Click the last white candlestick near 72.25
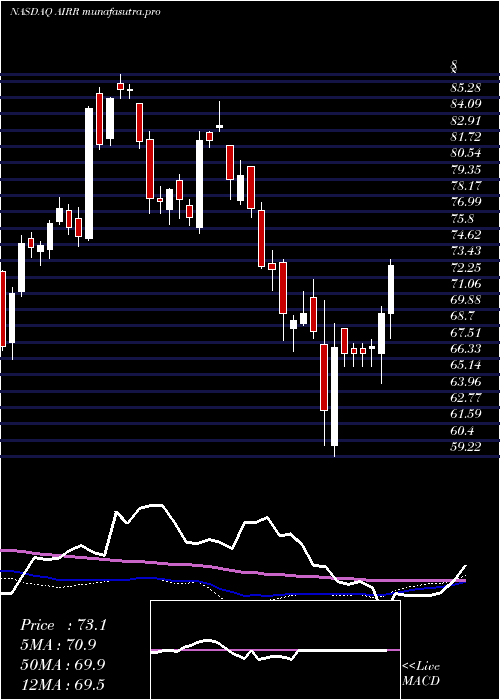This screenshot has height=700, width=500. pyautogui.click(x=391, y=289)
